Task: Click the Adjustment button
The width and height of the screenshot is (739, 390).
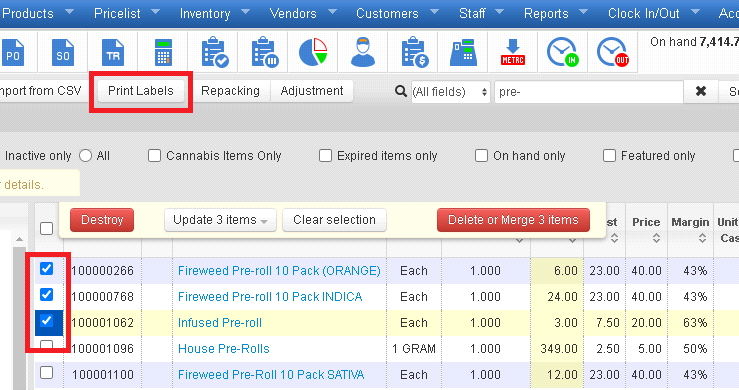Action: (312, 91)
